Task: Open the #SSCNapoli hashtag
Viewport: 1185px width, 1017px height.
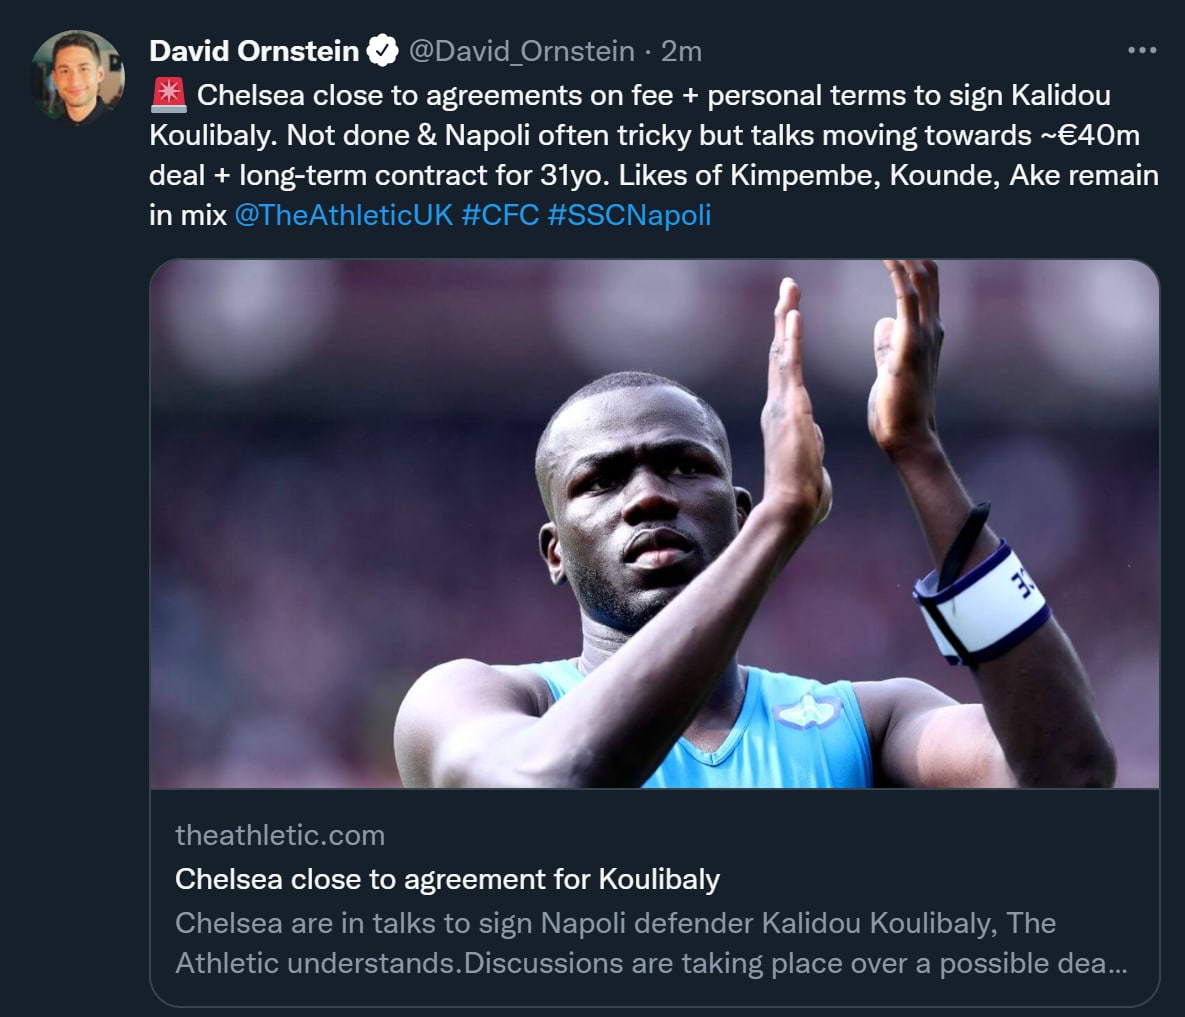Action: point(629,215)
